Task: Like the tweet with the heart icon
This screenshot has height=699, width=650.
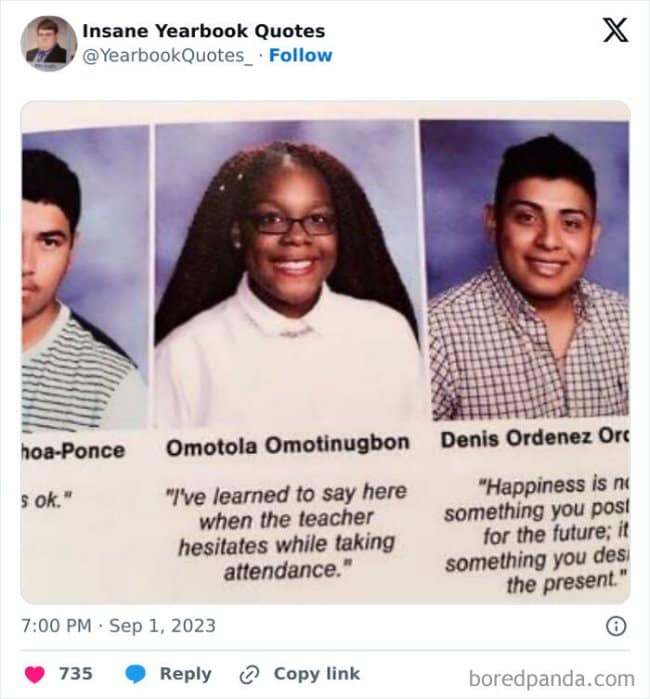Action: point(35,674)
